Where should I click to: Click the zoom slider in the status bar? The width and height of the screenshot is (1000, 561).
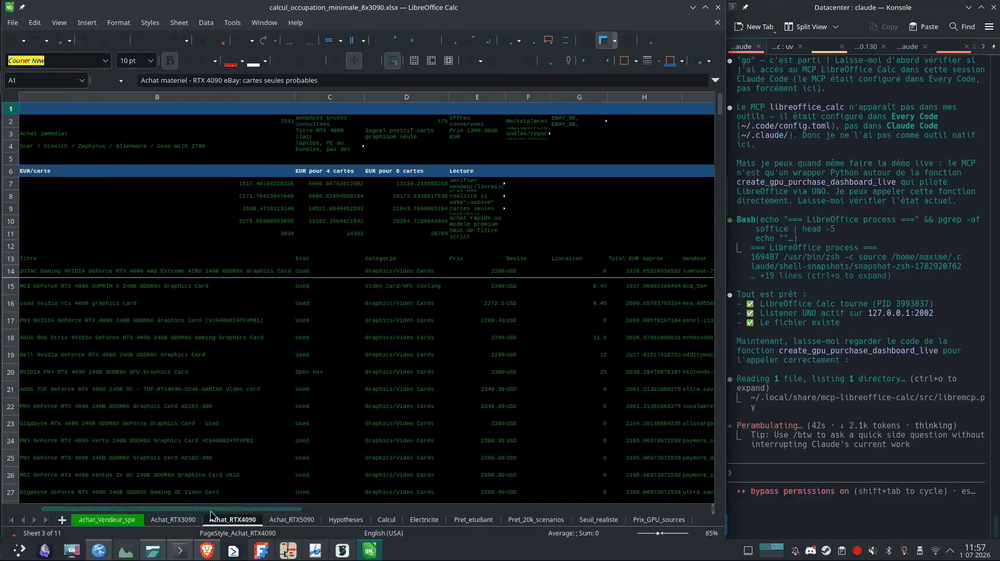click(x=661, y=533)
